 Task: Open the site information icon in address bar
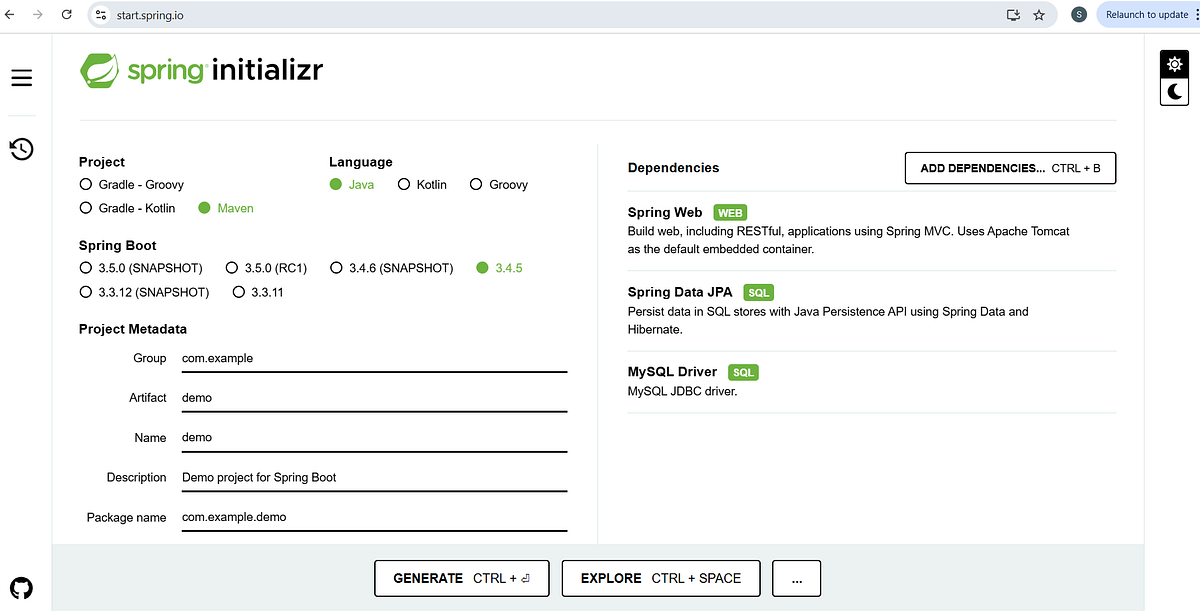click(x=100, y=15)
